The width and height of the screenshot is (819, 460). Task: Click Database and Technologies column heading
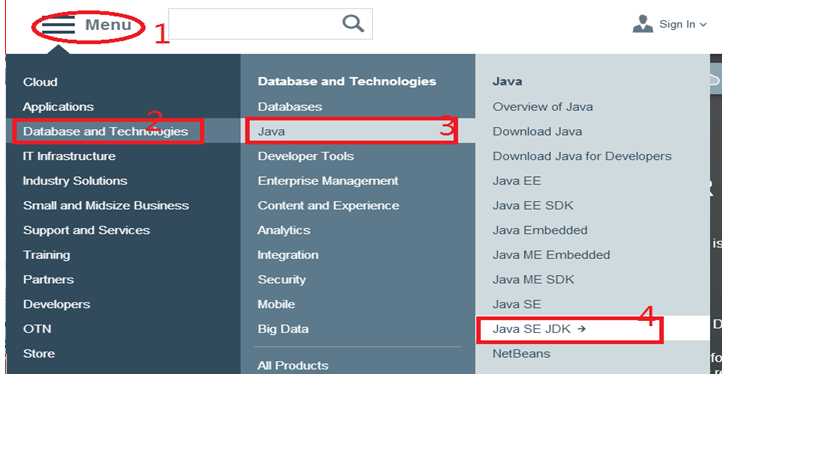tap(347, 81)
